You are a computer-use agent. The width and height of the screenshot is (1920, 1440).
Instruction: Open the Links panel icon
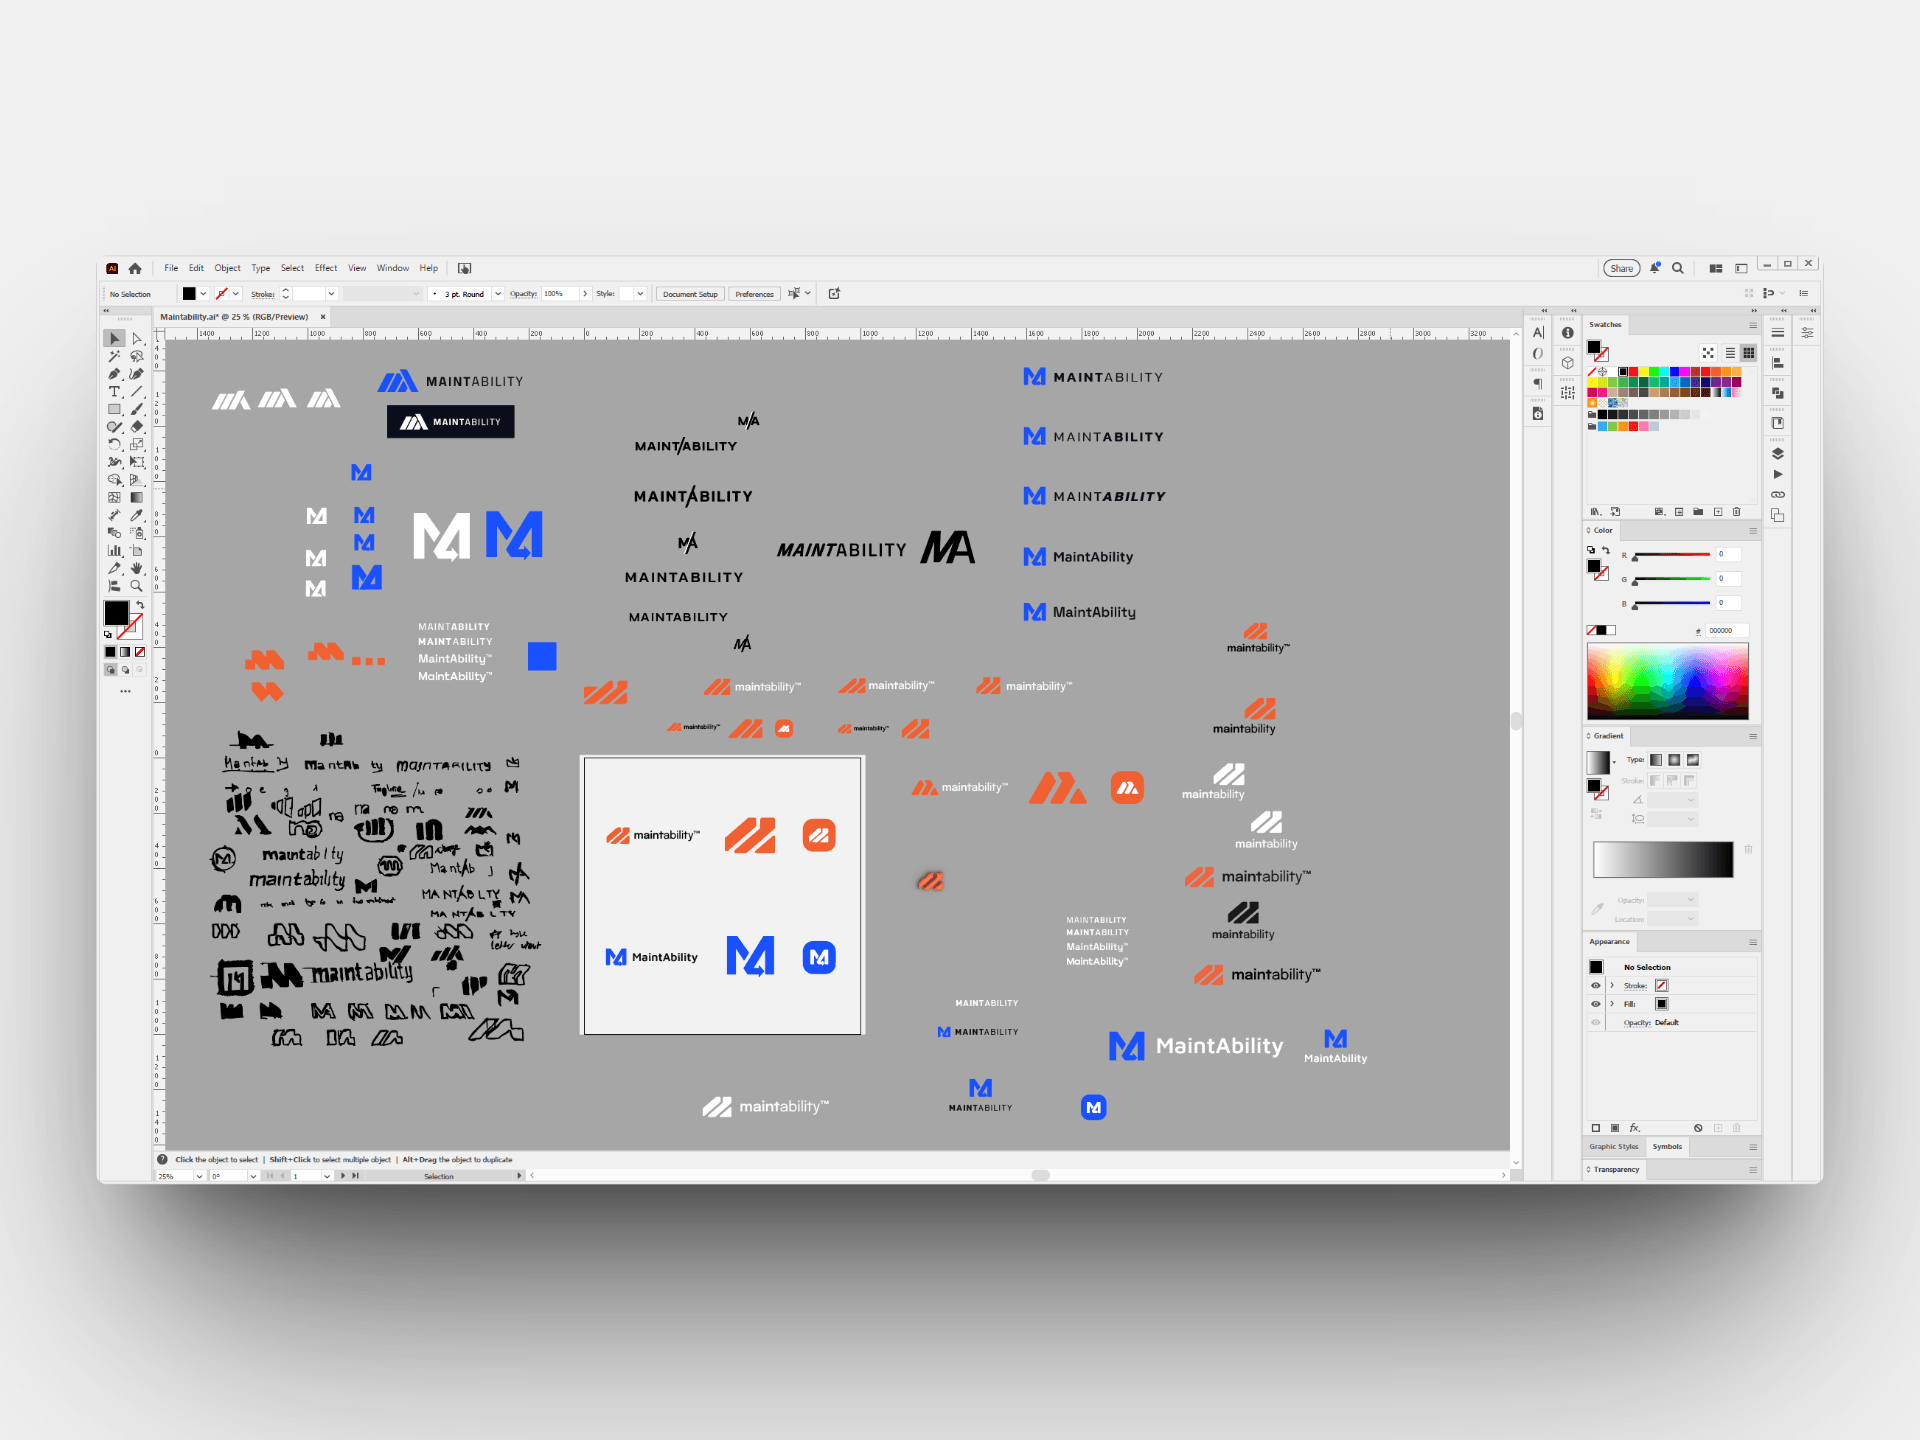1777,495
